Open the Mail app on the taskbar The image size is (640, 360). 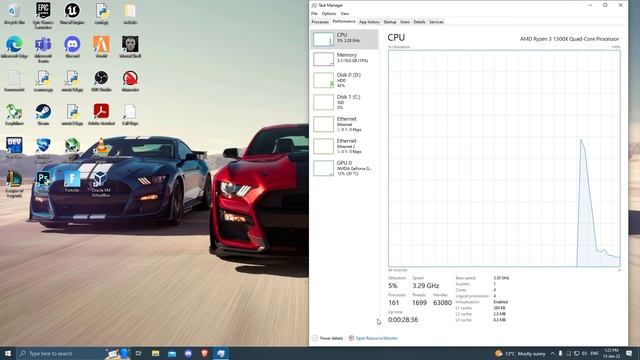(172, 353)
